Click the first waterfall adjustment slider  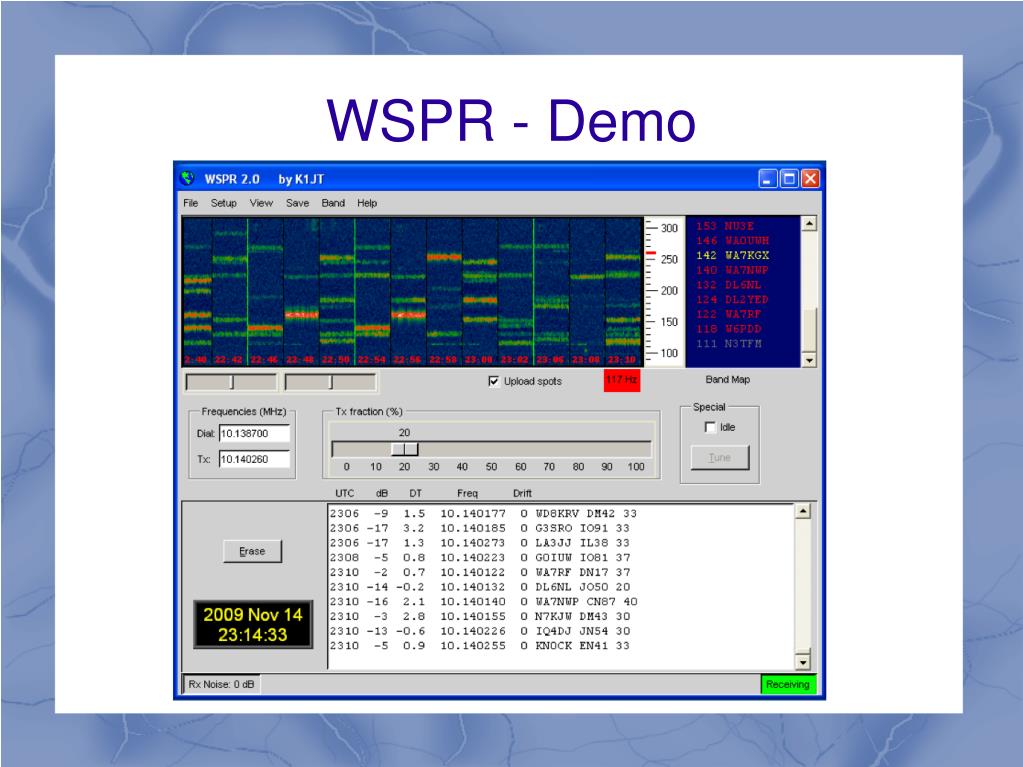[232, 382]
